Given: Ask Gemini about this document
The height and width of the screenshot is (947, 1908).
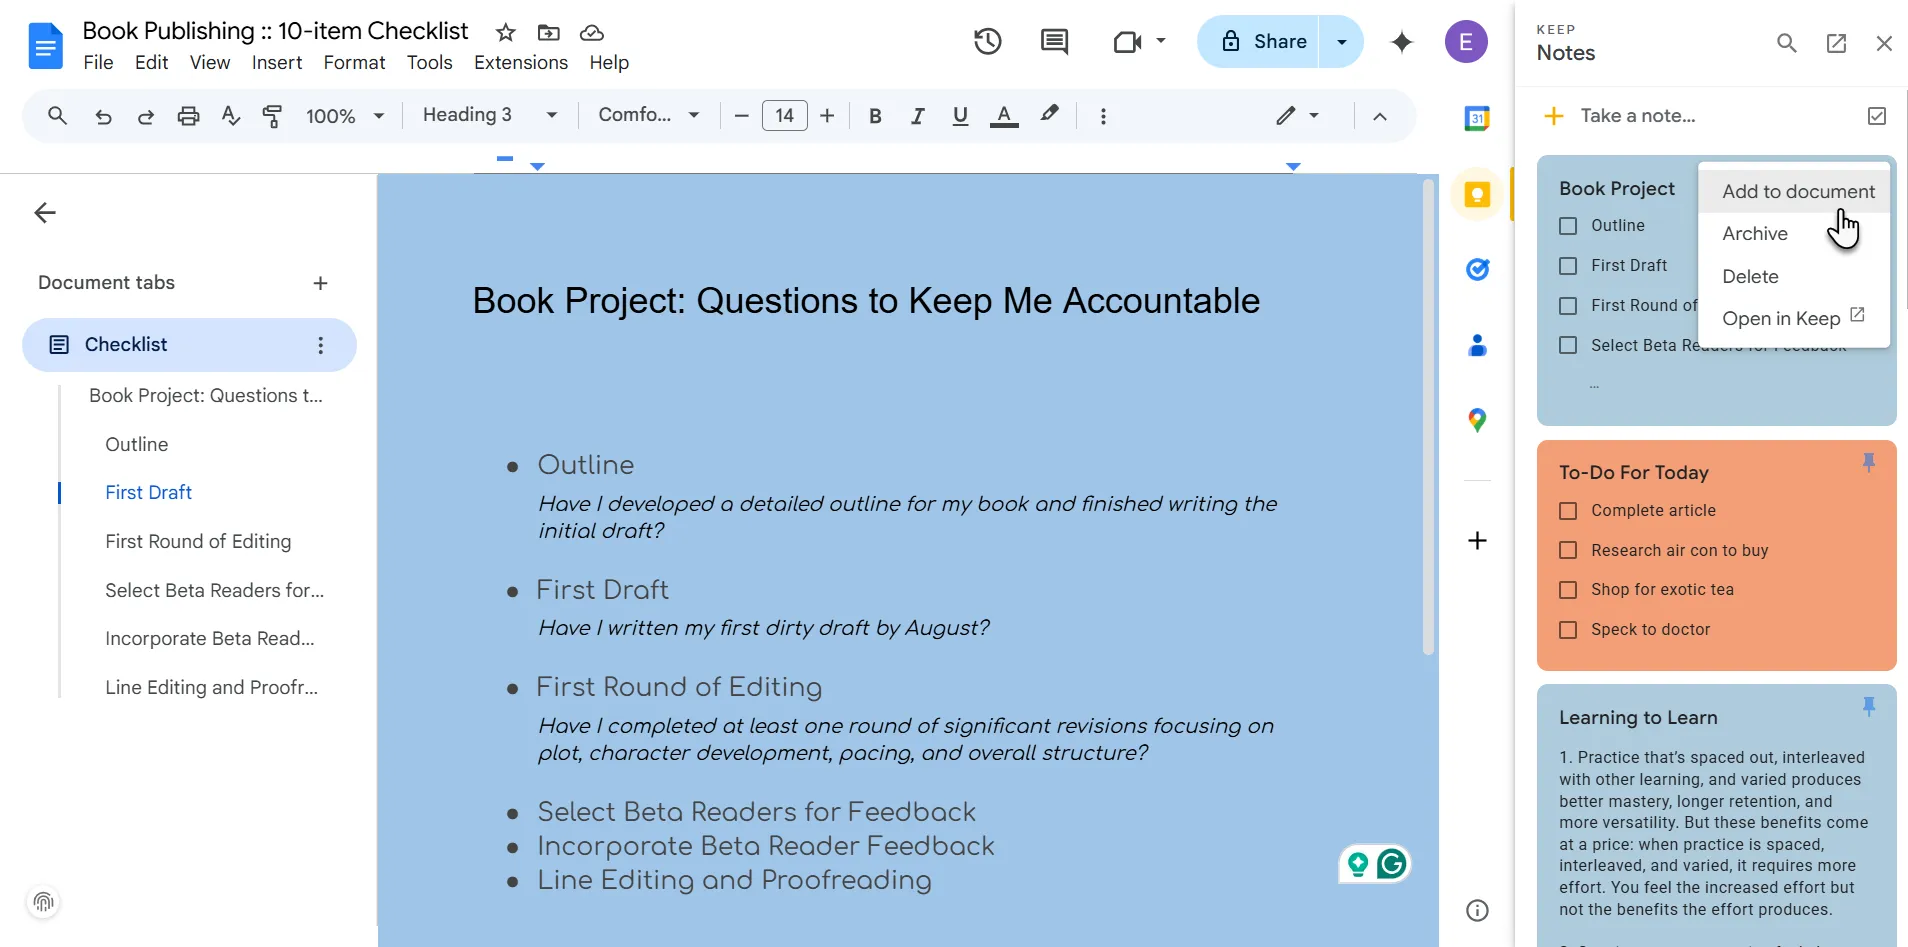Looking at the screenshot, I should [1402, 42].
